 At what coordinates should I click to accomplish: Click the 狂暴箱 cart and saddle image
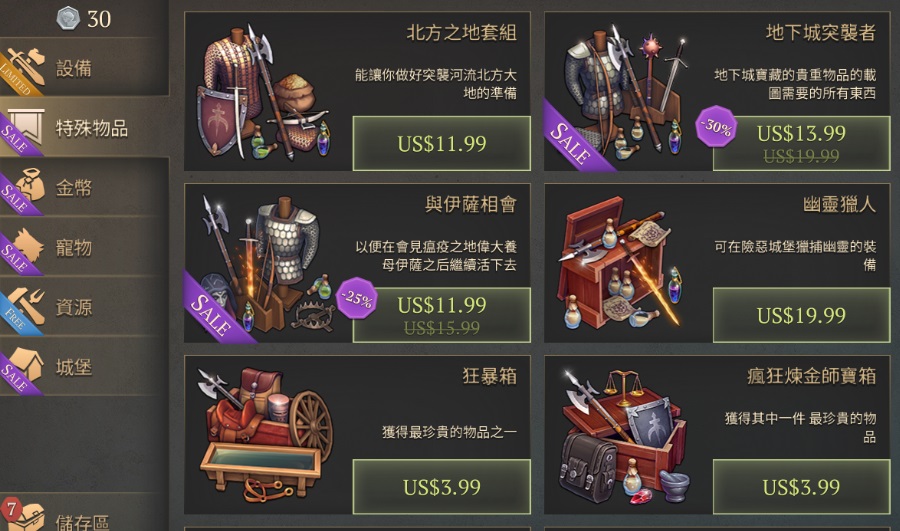[265, 435]
